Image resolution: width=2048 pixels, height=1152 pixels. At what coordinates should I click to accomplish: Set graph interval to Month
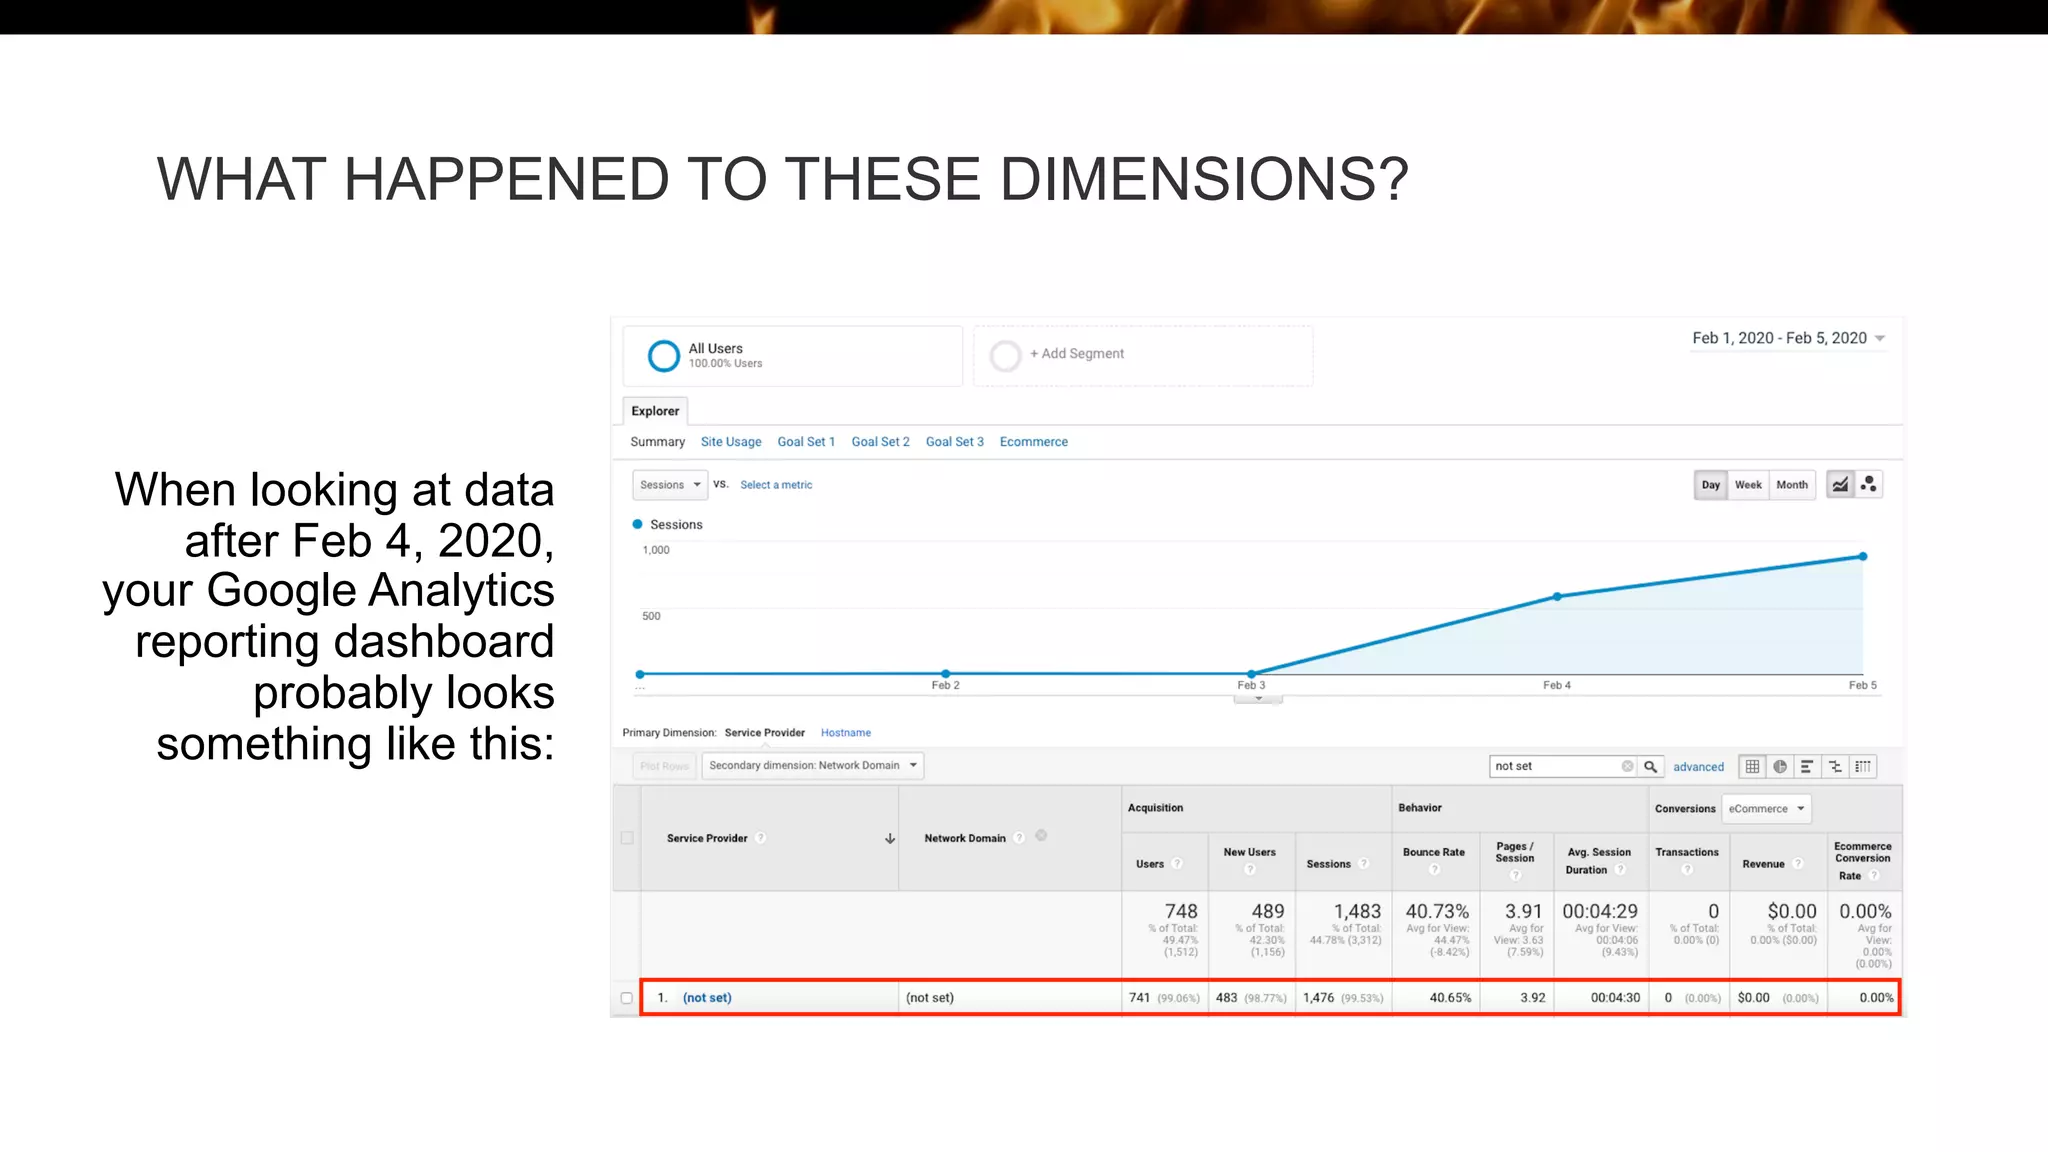1792,485
